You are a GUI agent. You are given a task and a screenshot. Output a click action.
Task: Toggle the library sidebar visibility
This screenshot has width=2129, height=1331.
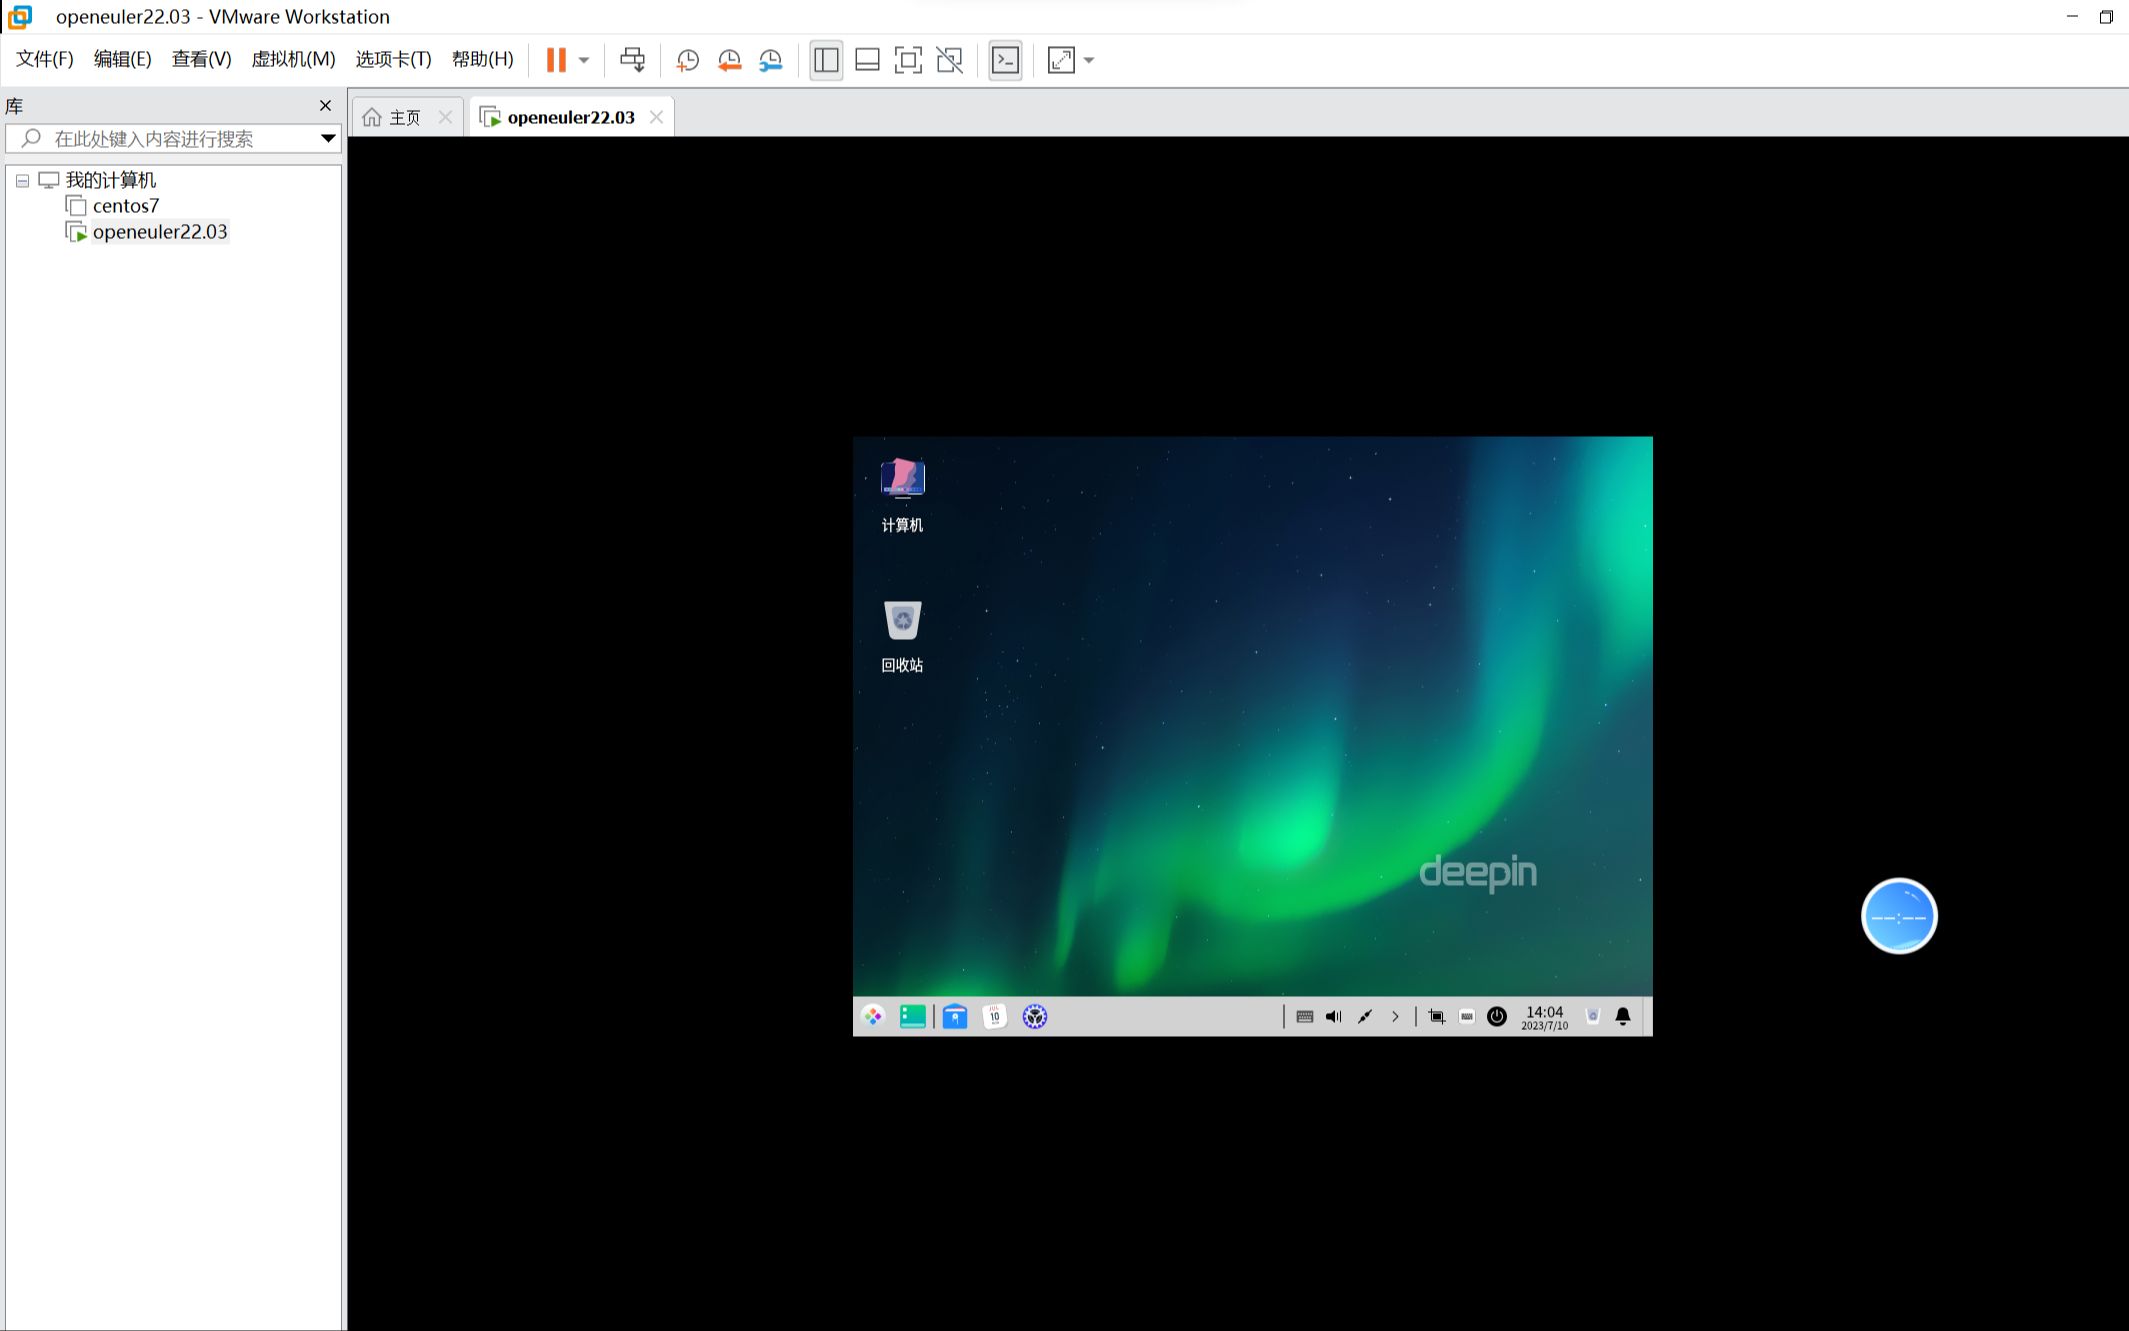[x=826, y=60]
